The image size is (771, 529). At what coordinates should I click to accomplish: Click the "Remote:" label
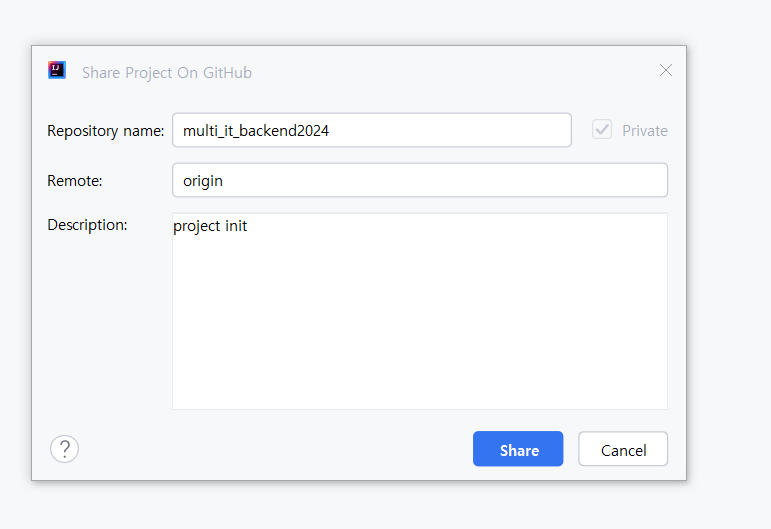[75, 181]
